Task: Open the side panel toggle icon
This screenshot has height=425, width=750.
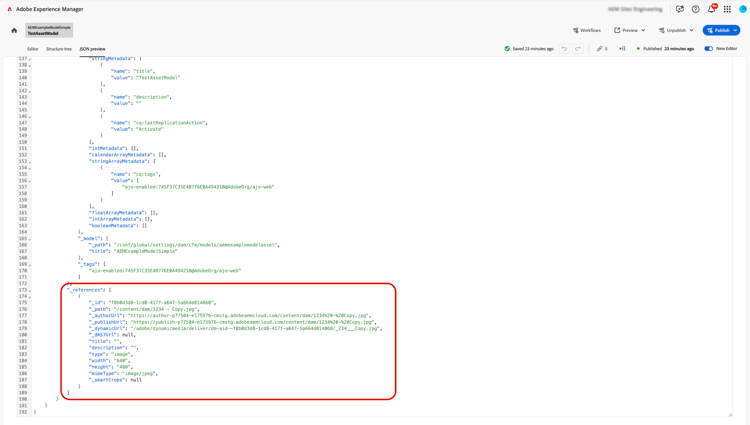Action: tap(622, 49)
